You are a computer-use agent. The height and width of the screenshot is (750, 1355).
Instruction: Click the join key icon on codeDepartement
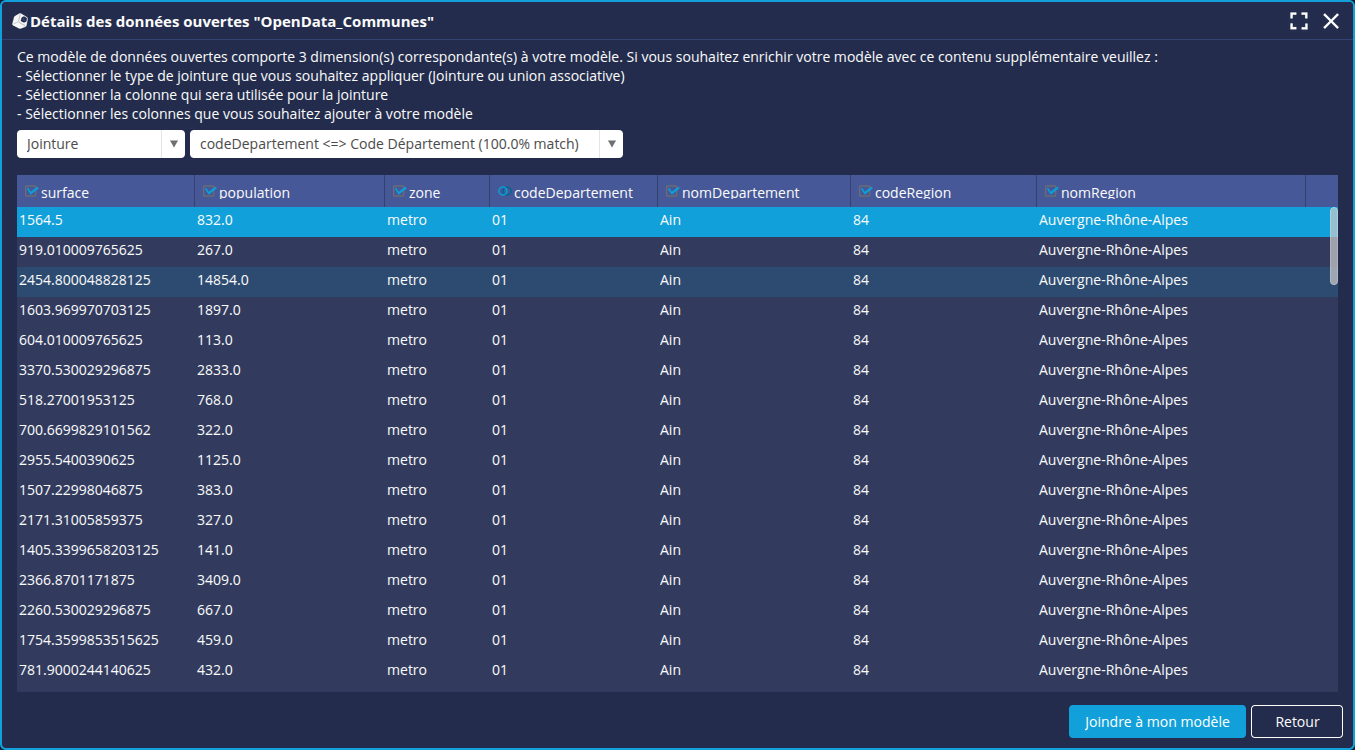pyautogui.click(x=502, y=192)
